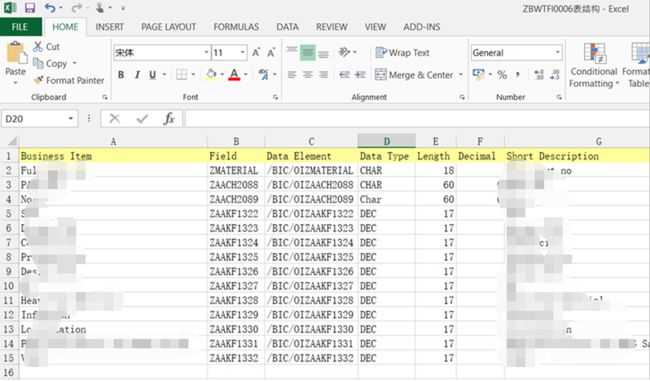Viewport: 650px width, 382px height.
Task: Switch to the VIEW tab
Action: (x=375, y=27)
